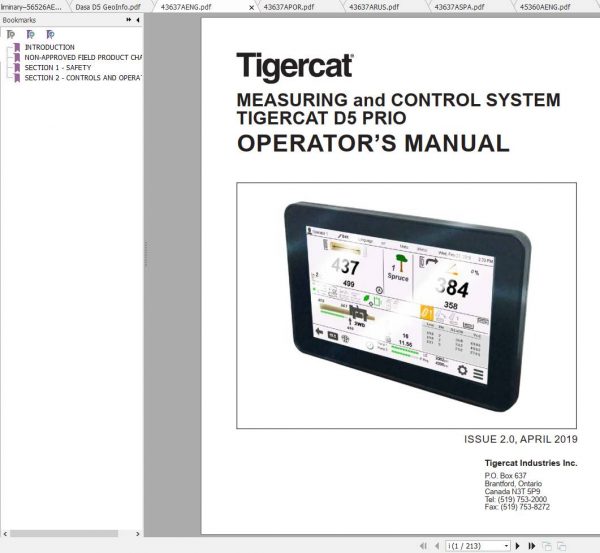Viewport: 600px width, 553px height.
Task: Open the 43637ARUS.pdf tab
Action: [x=374, y=7]
